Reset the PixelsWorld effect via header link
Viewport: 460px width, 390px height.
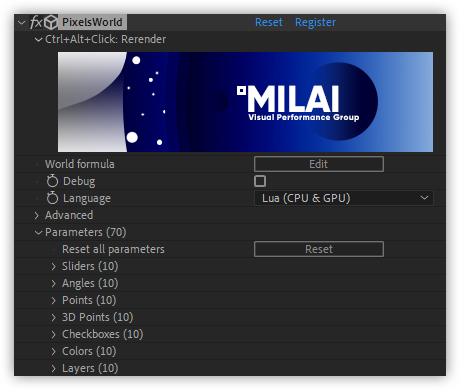(x=268, y=22)
